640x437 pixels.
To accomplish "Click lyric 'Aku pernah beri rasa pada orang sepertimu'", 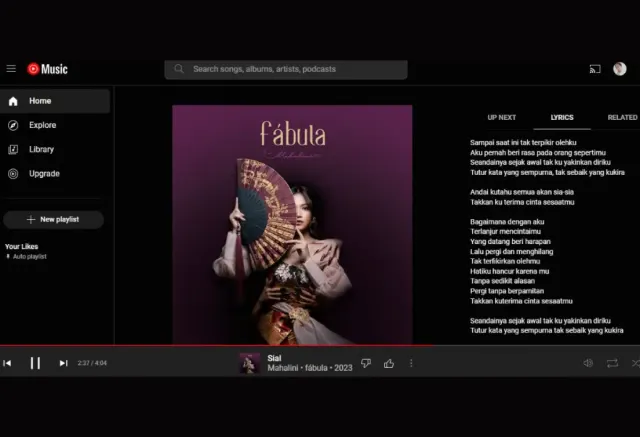I will coord(538,153).
